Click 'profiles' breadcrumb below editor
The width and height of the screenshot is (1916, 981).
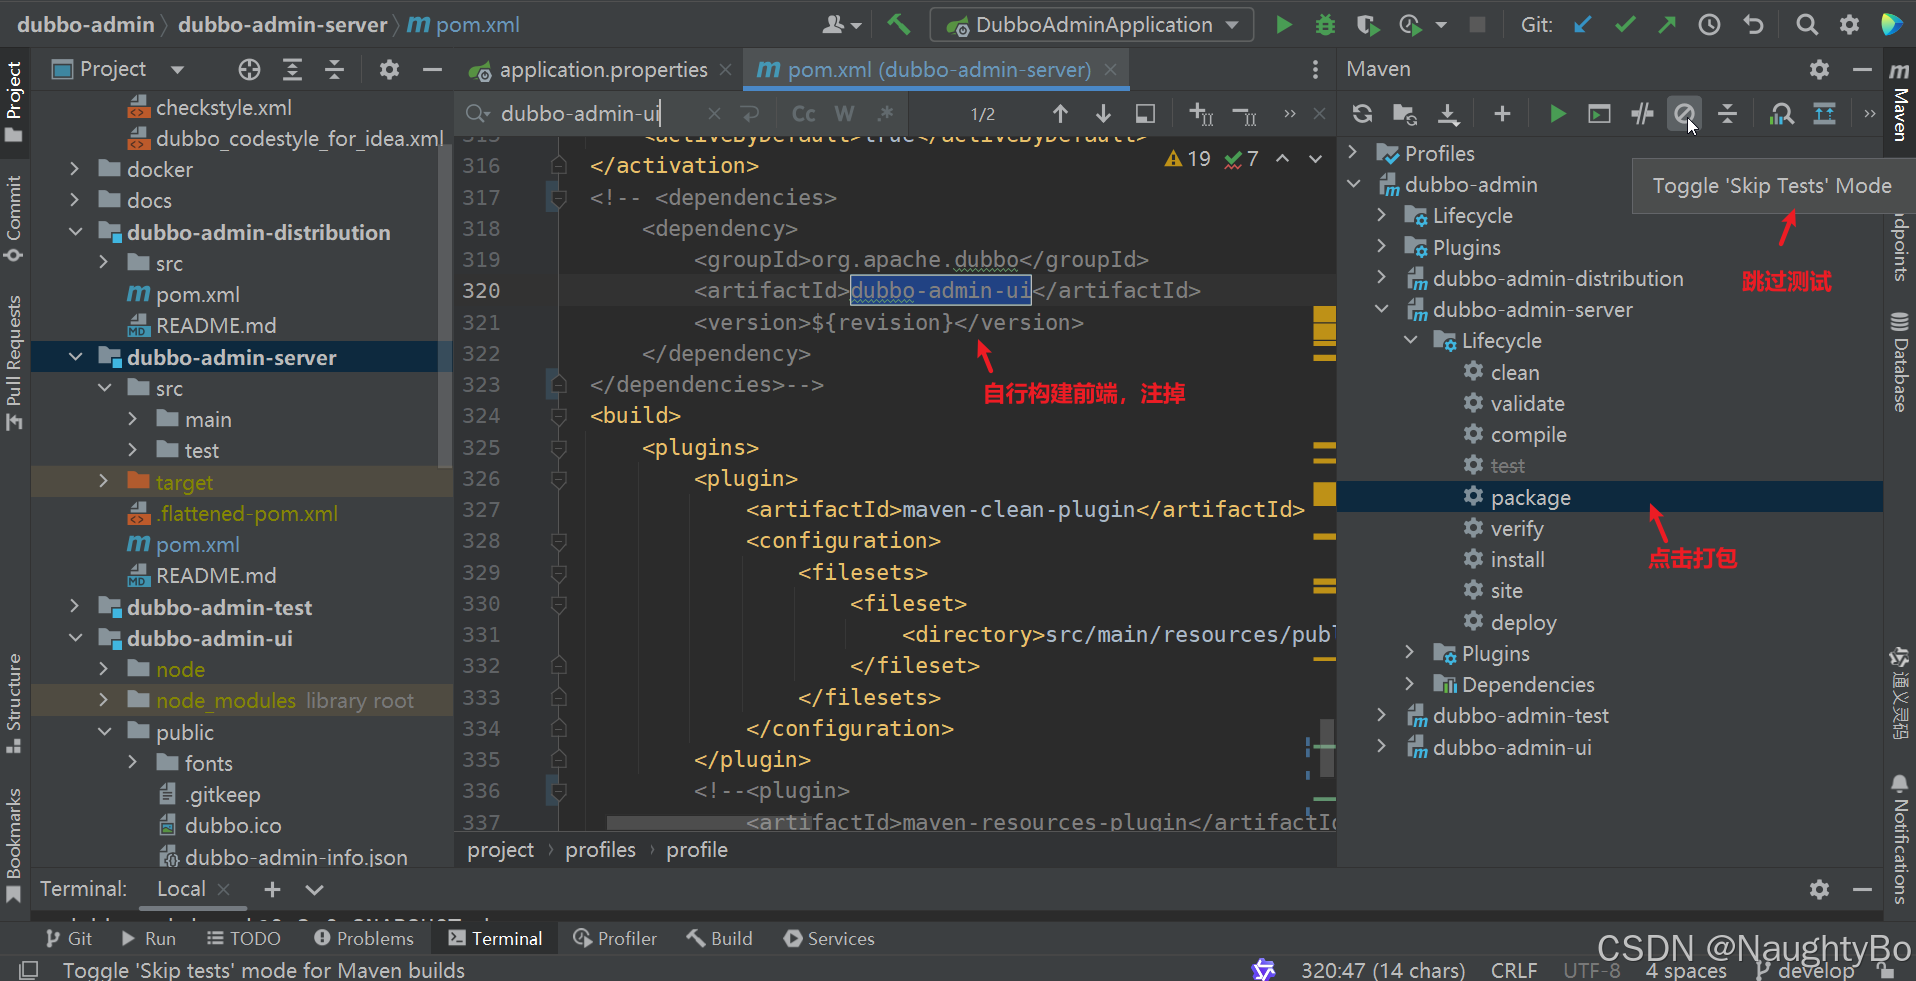[600, 850]
